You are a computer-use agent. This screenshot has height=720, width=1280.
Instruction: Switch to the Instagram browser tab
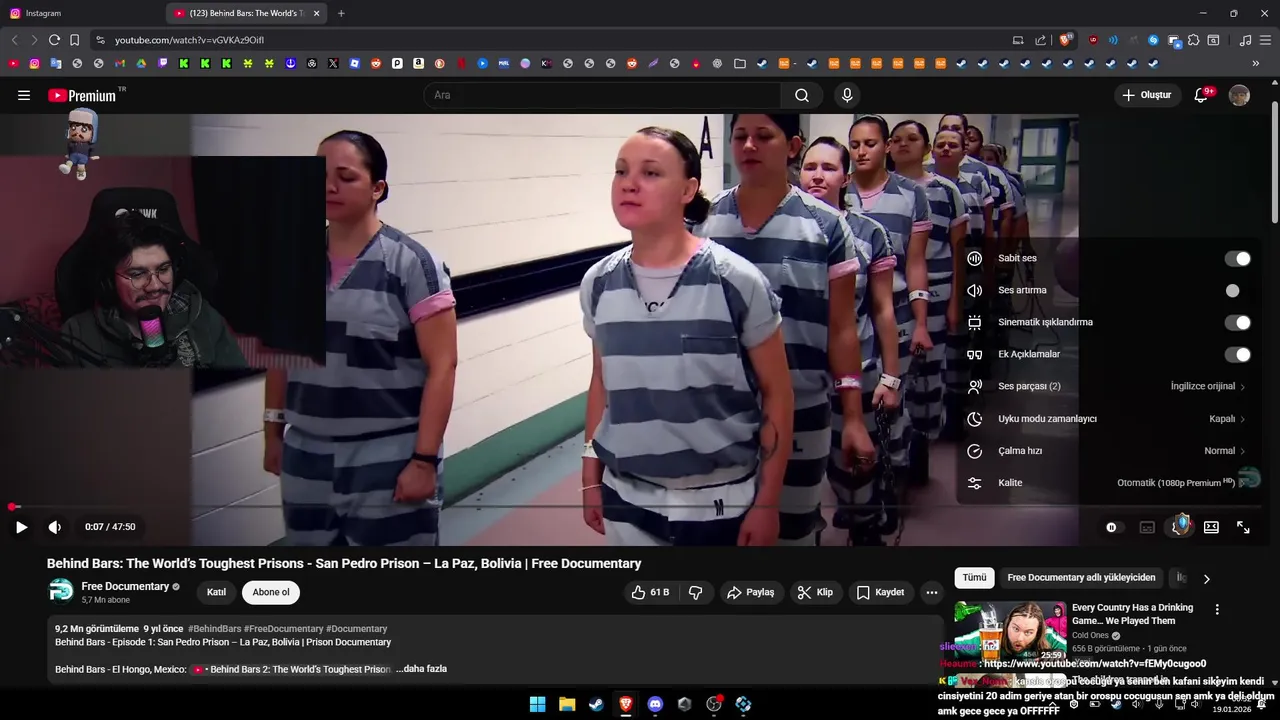(83, 13)
